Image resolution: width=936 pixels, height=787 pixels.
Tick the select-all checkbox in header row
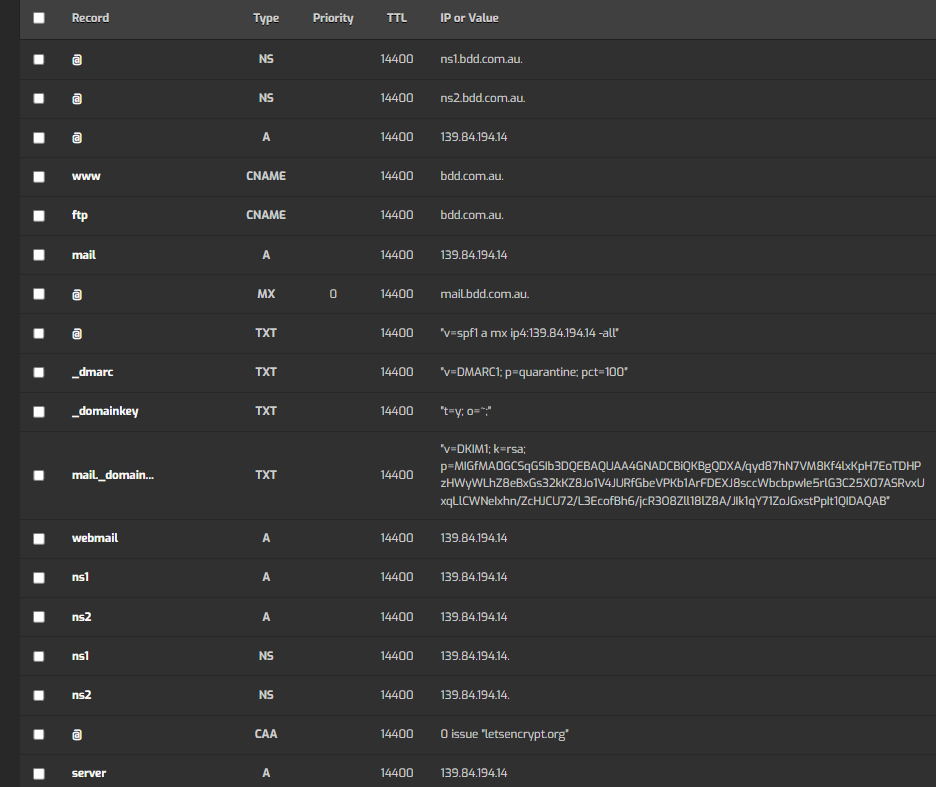pos(39,18)
